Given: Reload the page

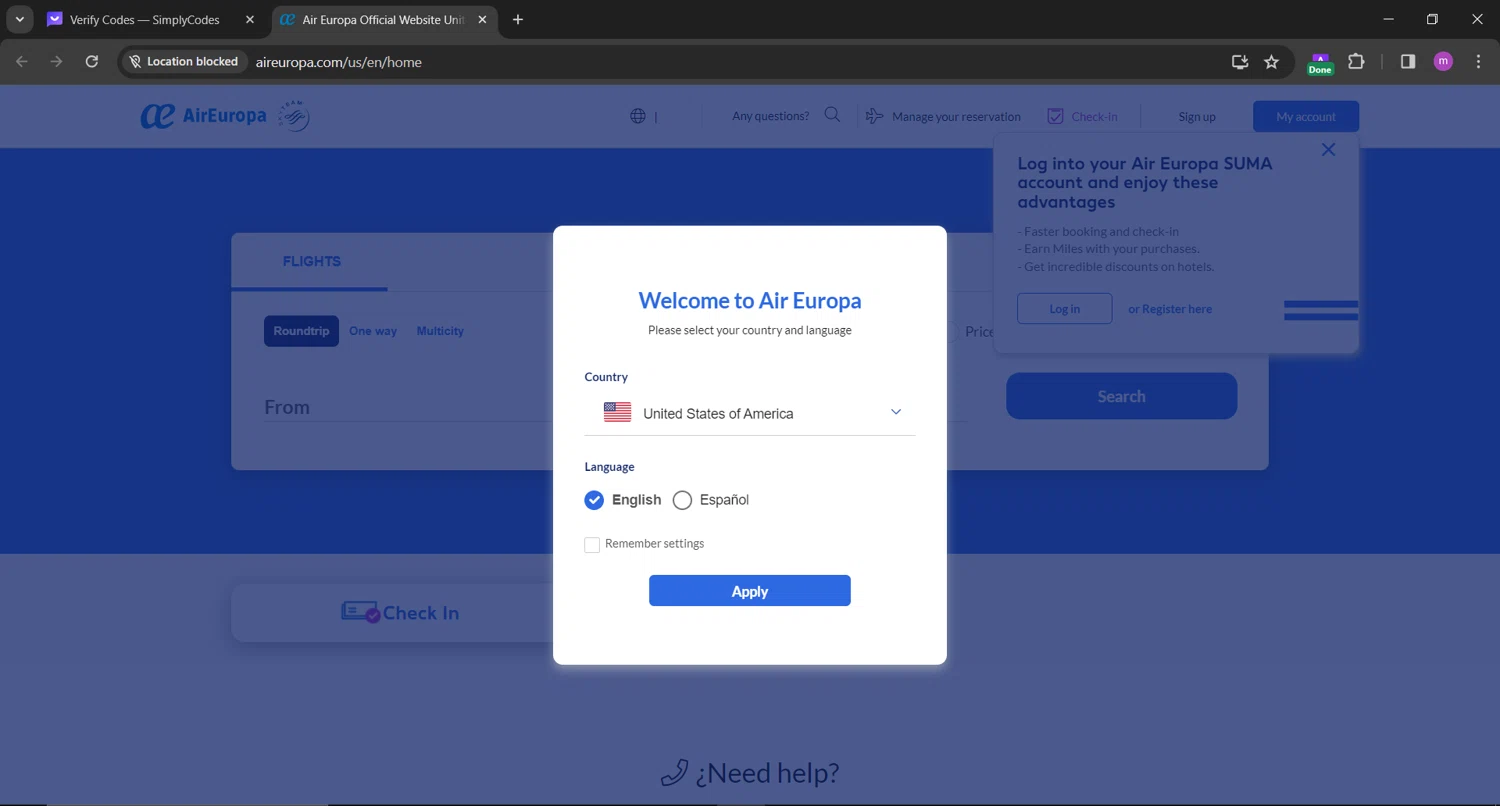Looking at the screenshot, I should coord(91,62).
